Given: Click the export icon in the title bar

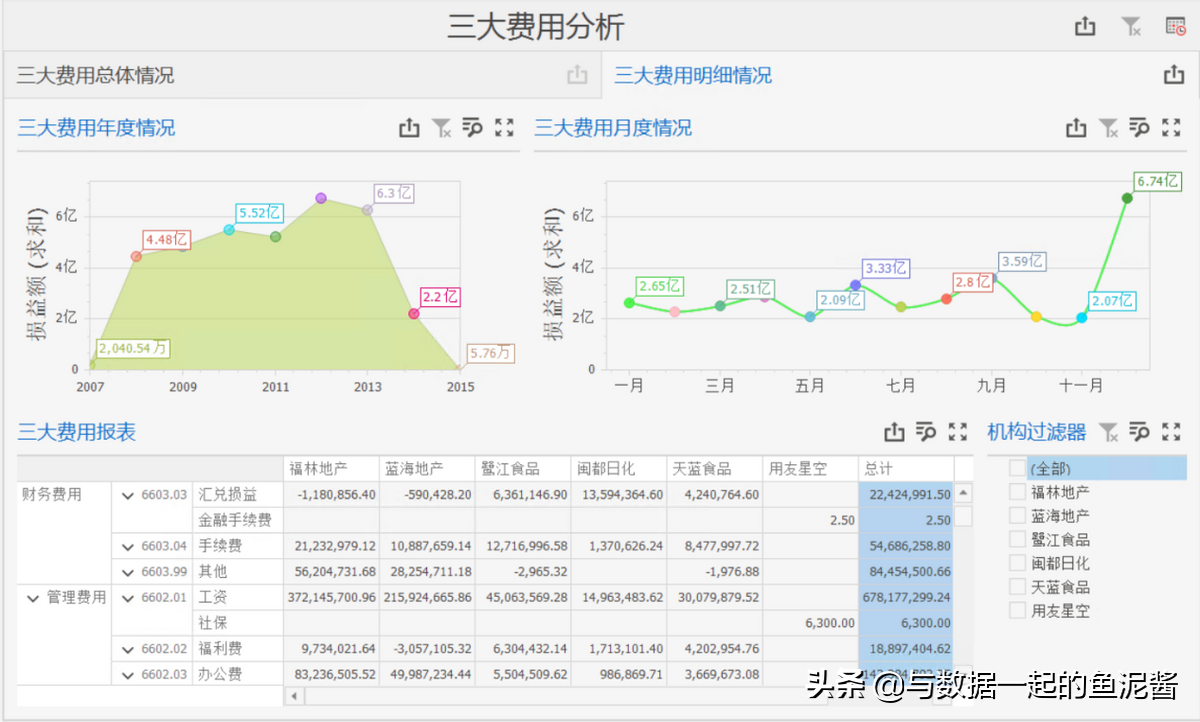Looking at the screenshot, I should coord(1085,27).
